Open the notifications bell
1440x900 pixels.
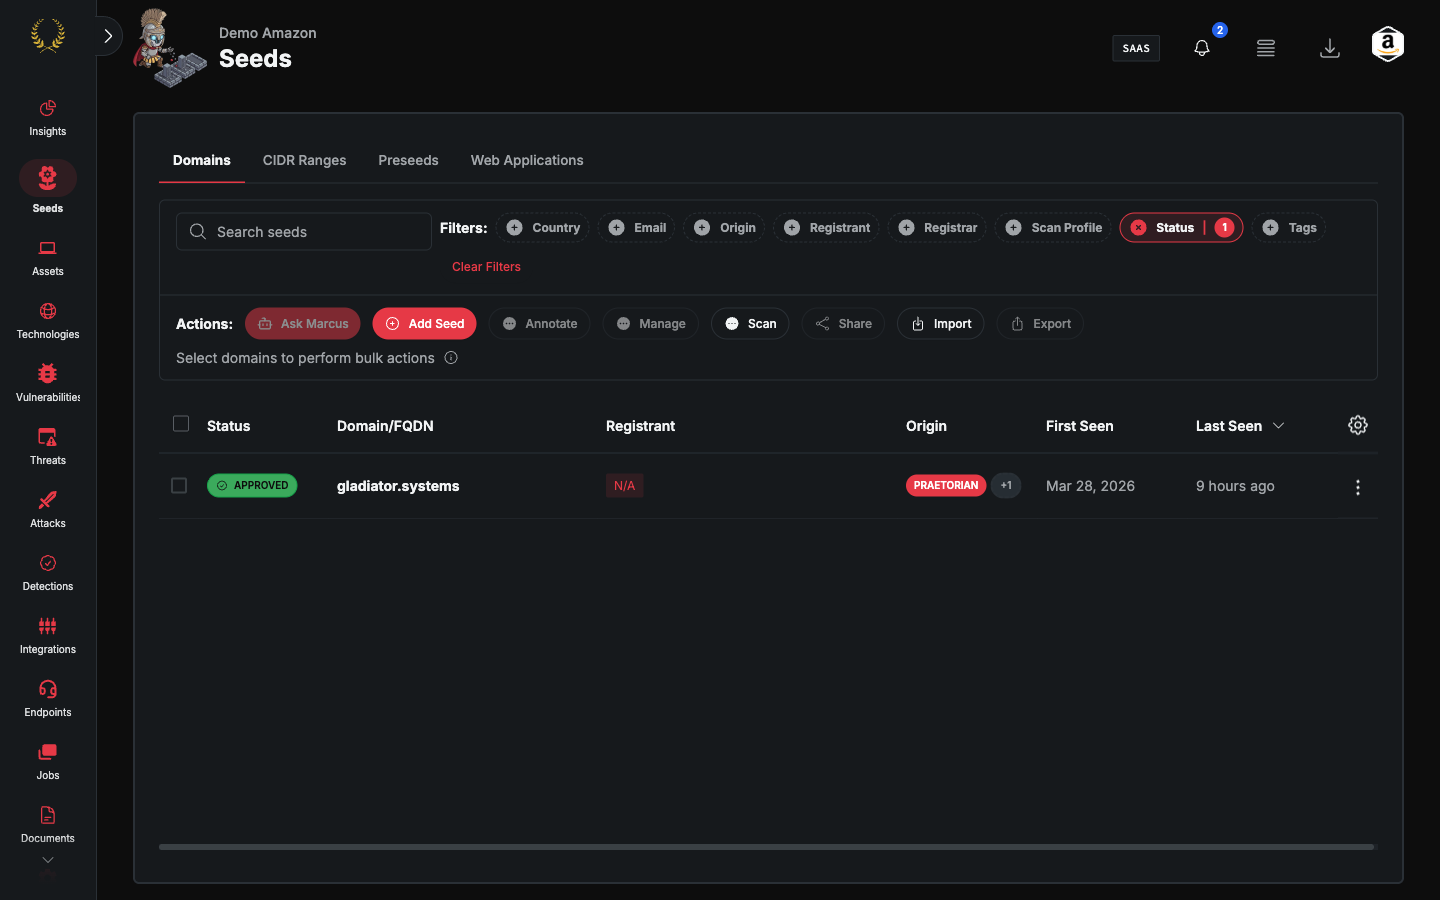[1202, 48]
